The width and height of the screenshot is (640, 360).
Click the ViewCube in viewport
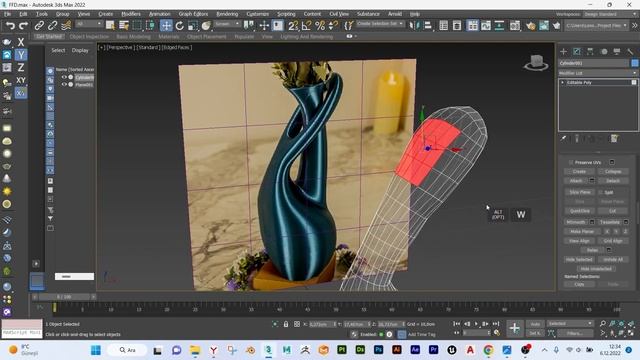[536, 62]
